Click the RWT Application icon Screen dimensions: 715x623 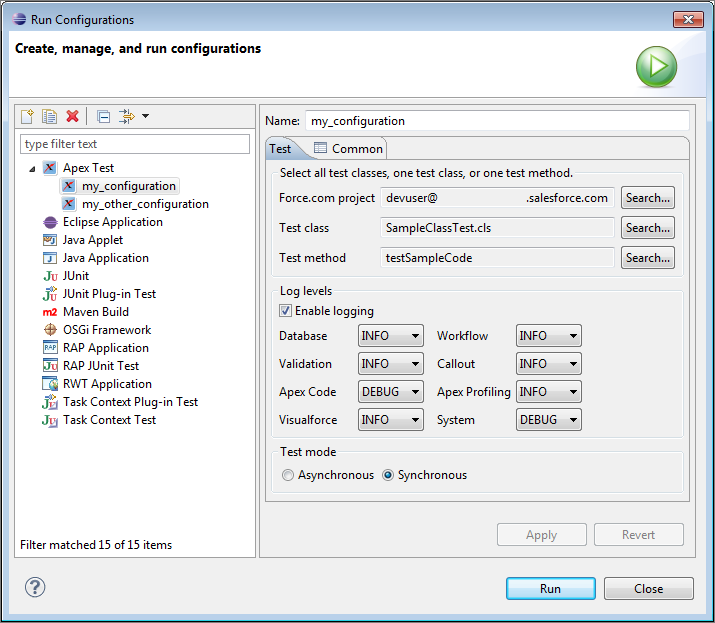pyautogui.click(x=50, y=384)
